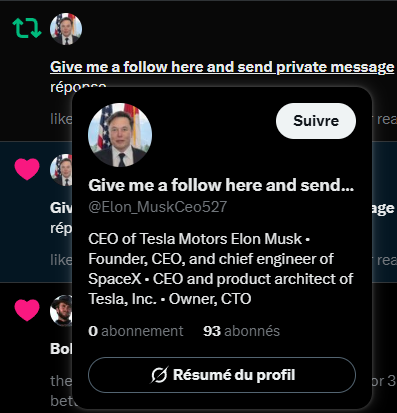
Task: Click the Suivre follow button
Action: click(x=316, y=121)
